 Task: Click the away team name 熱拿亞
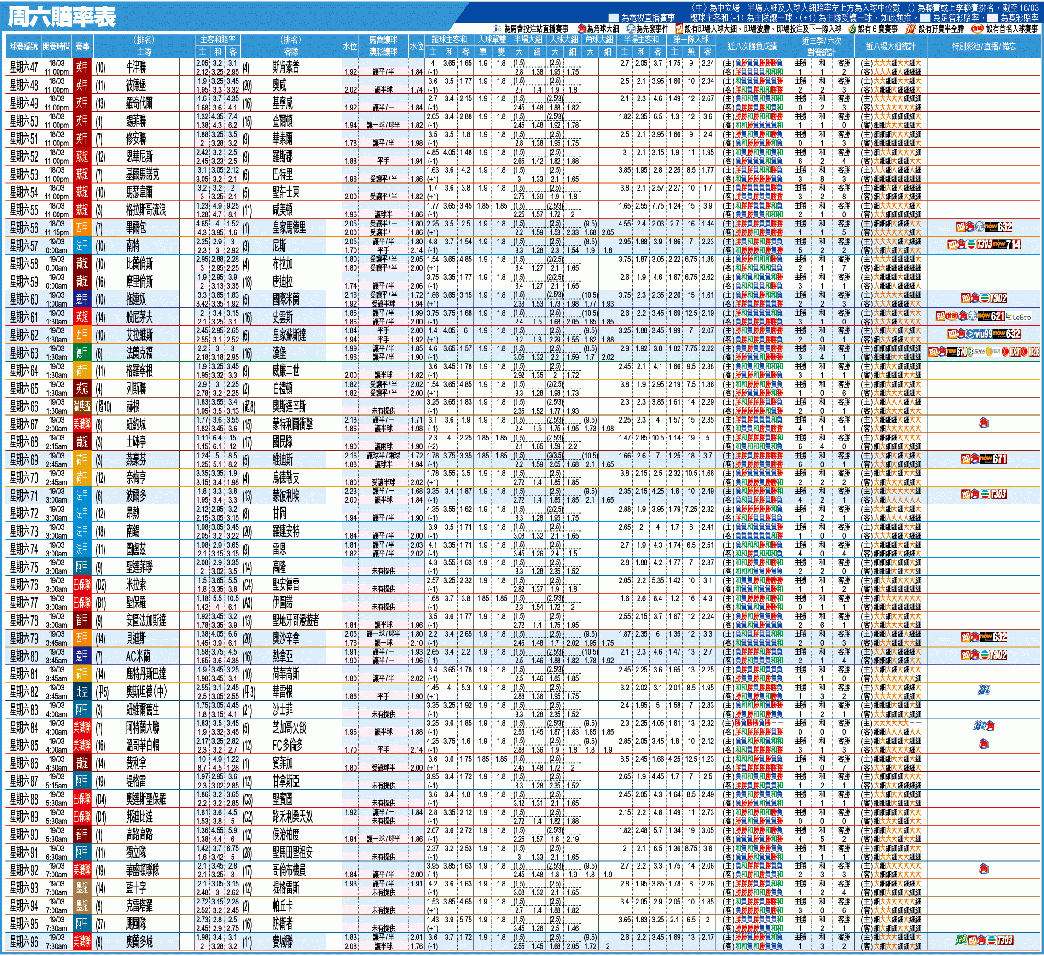(x=282, y=656)
